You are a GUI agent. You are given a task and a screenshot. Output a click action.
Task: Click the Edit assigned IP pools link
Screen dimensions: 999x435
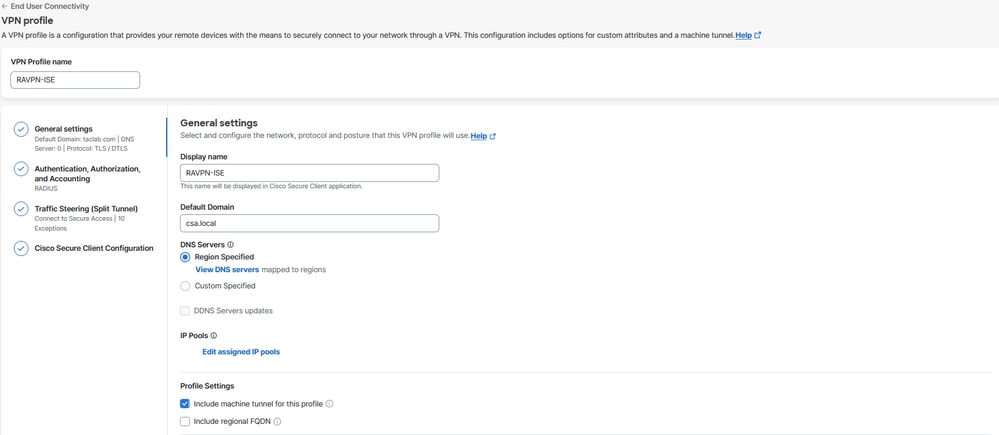point(241,352)
